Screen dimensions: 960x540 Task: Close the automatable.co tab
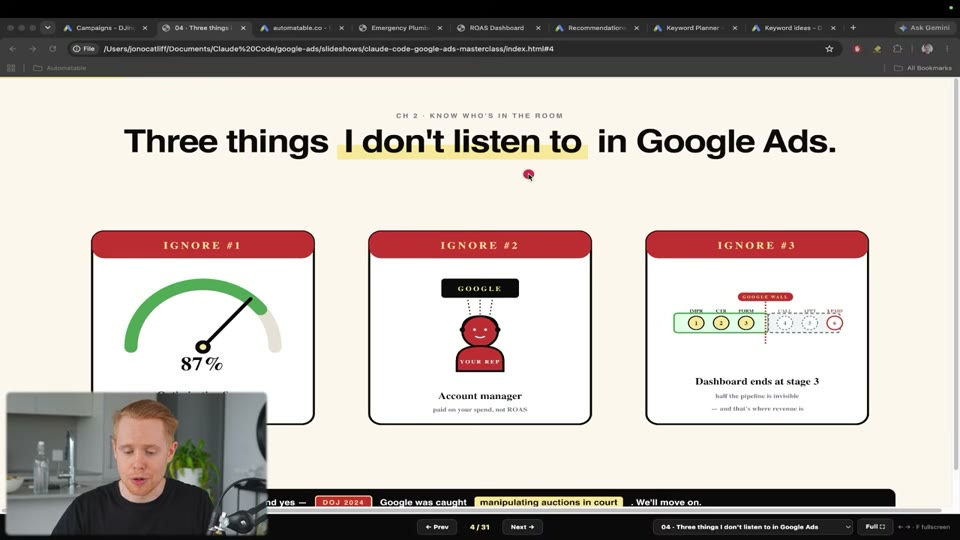[x=342, y=28]
